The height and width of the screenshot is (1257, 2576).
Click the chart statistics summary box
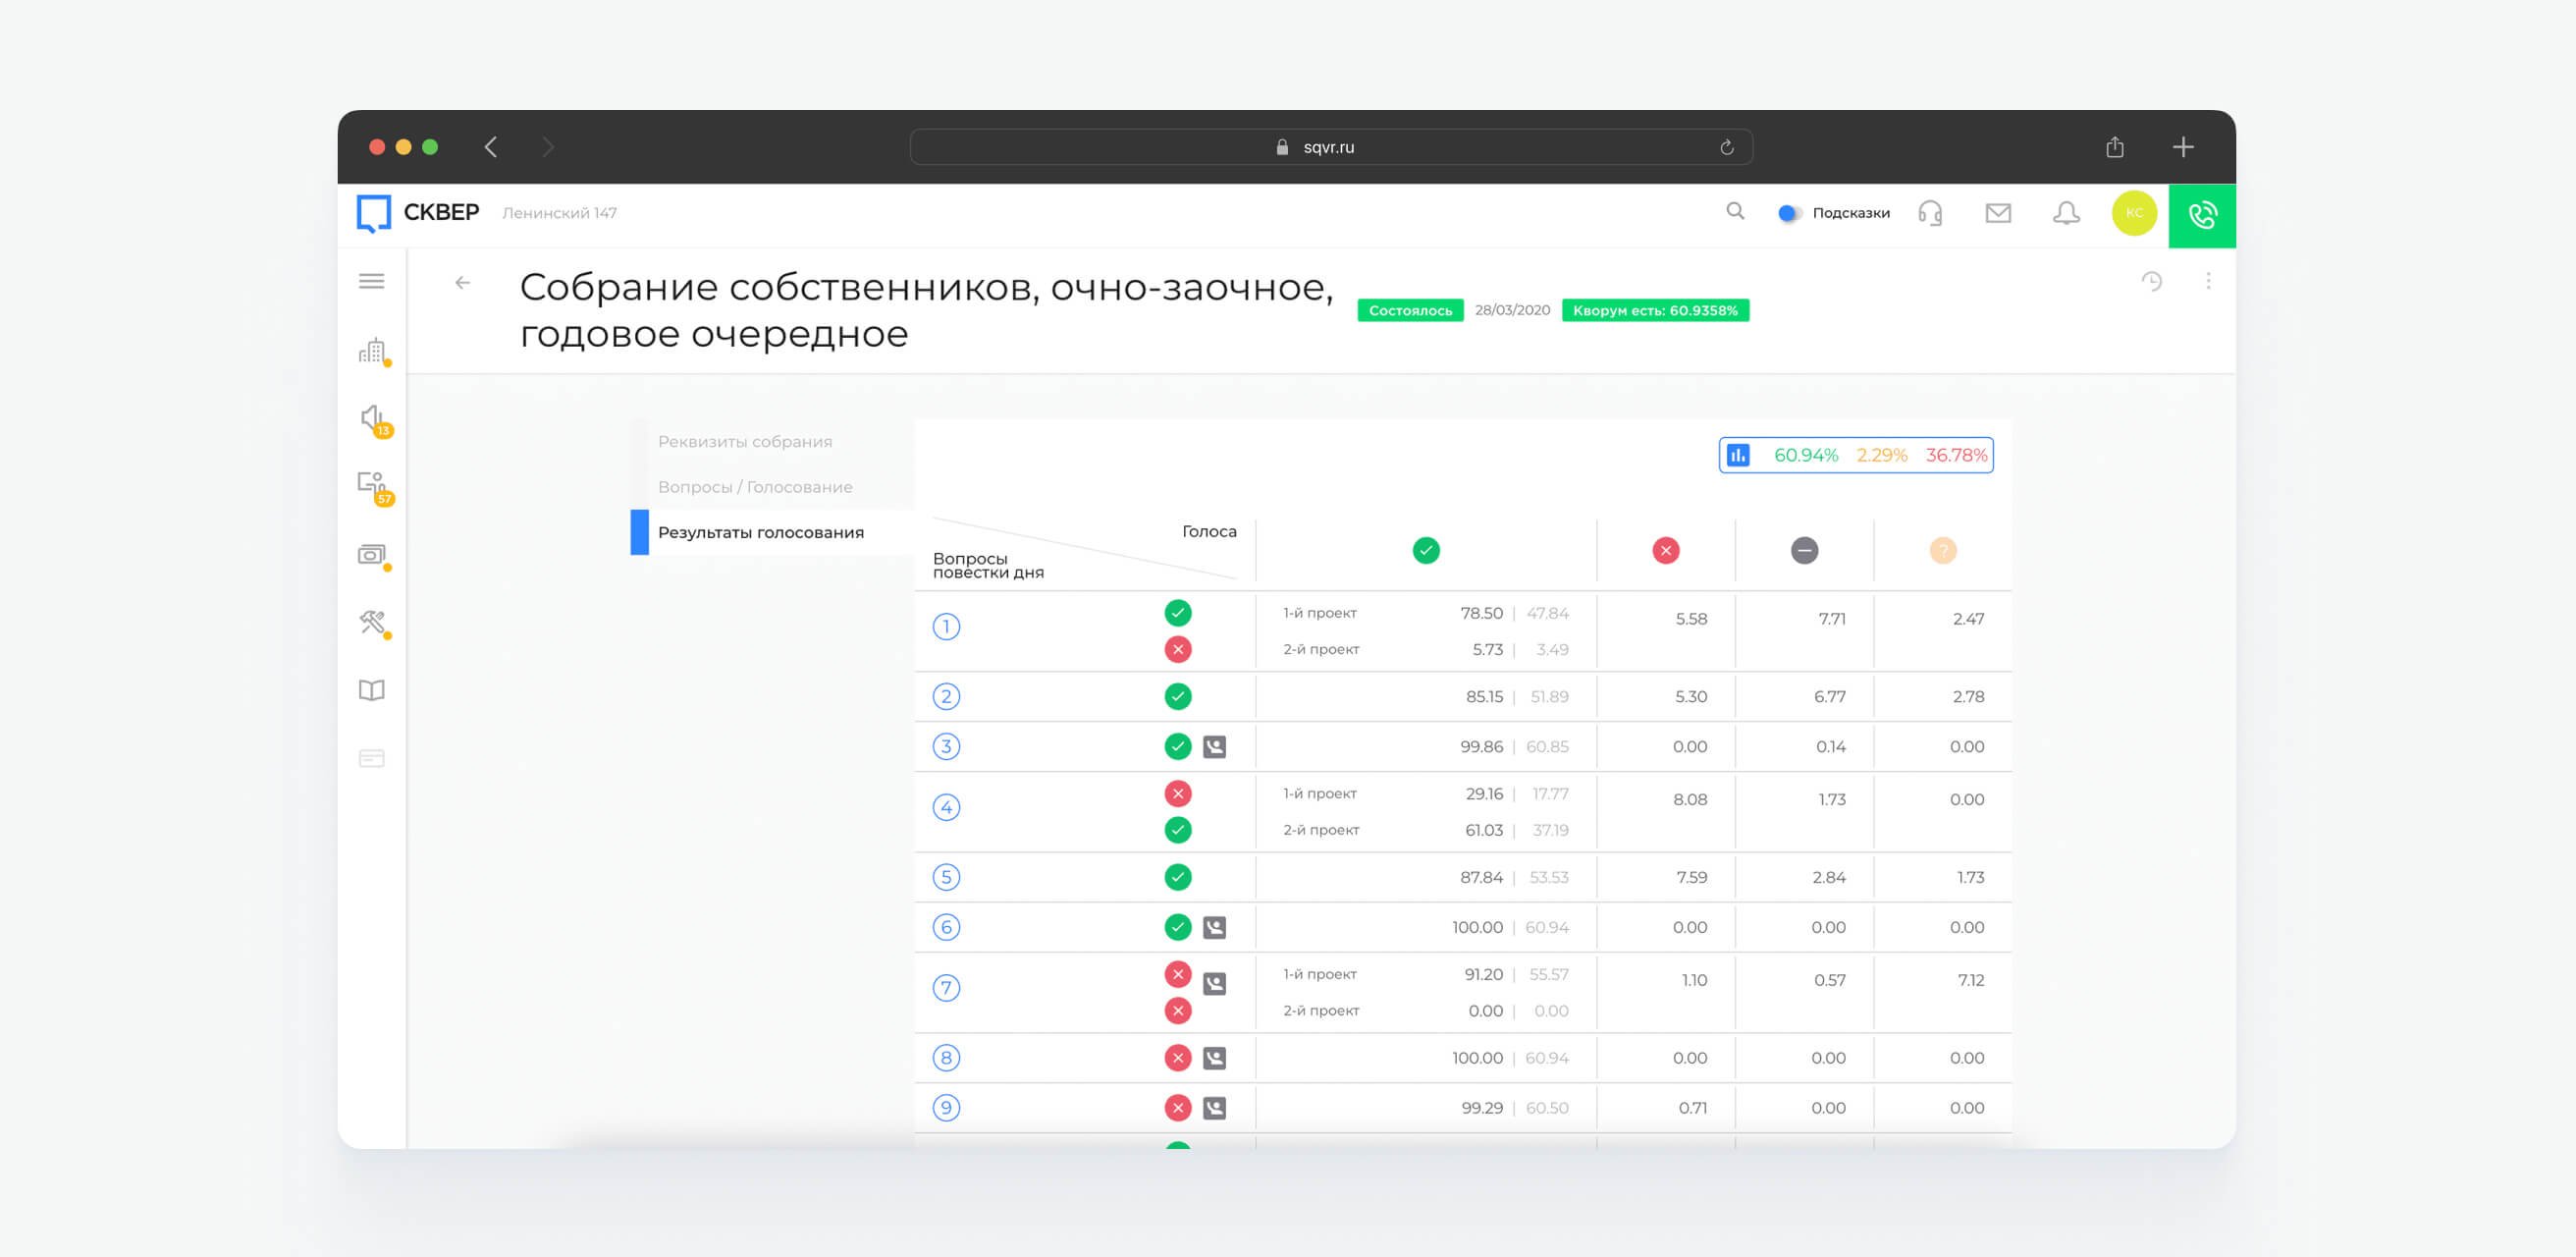tap(1856, 455)
